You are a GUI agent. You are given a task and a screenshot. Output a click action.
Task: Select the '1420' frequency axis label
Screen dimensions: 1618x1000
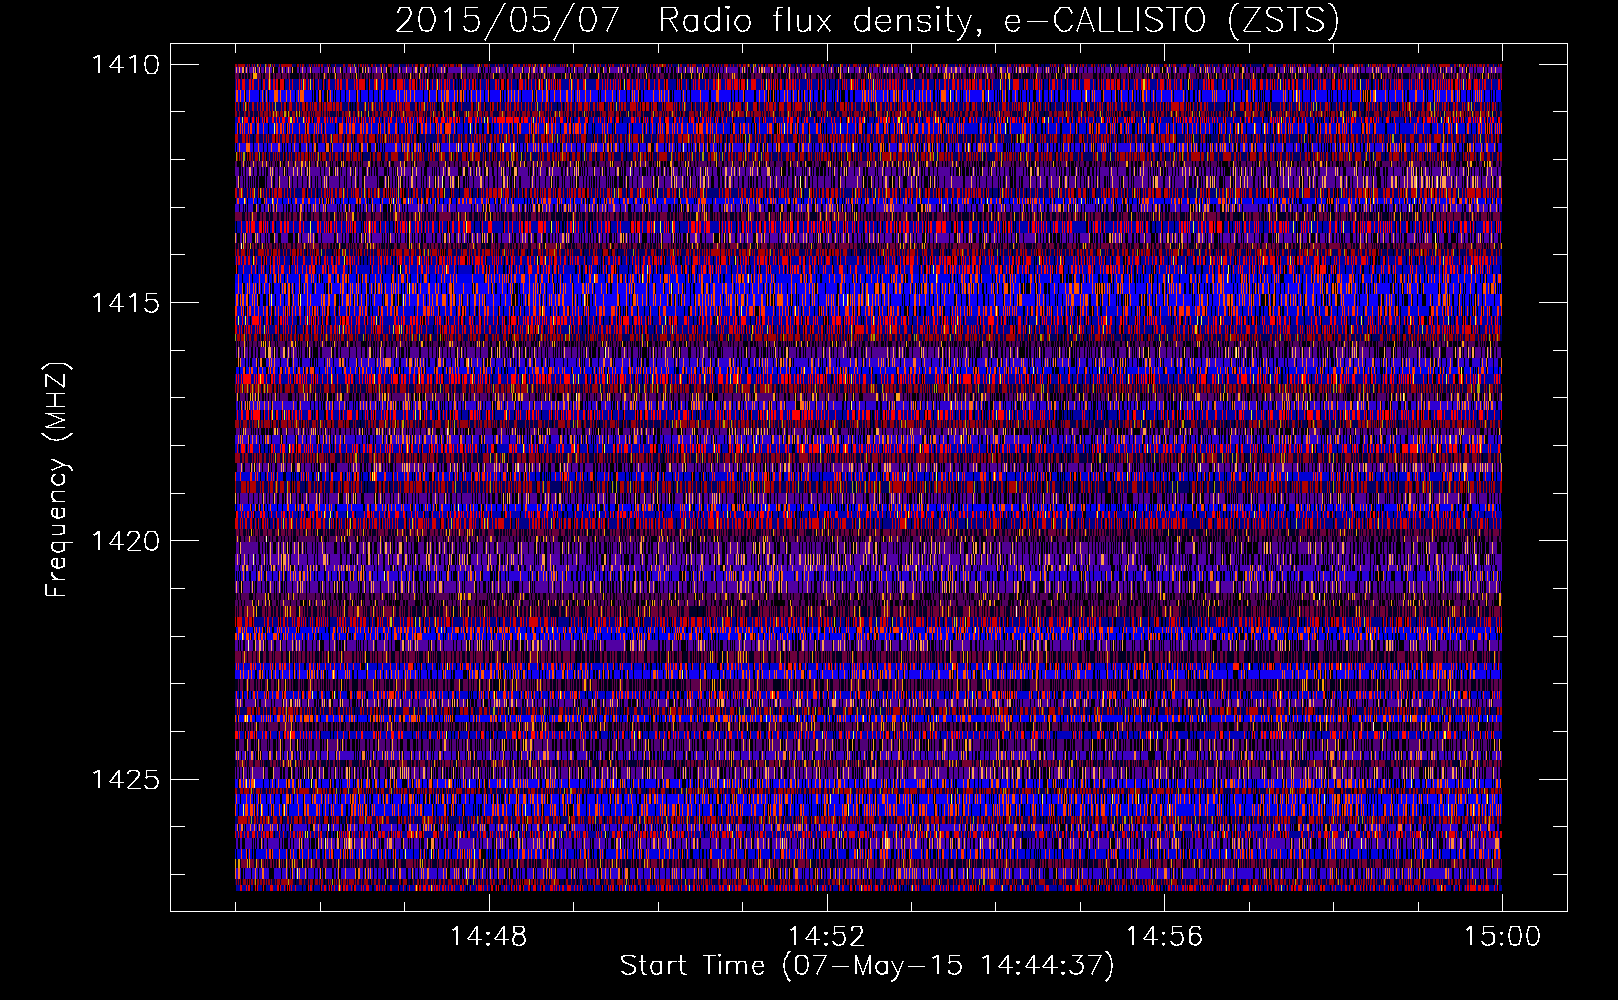[125, 541]
